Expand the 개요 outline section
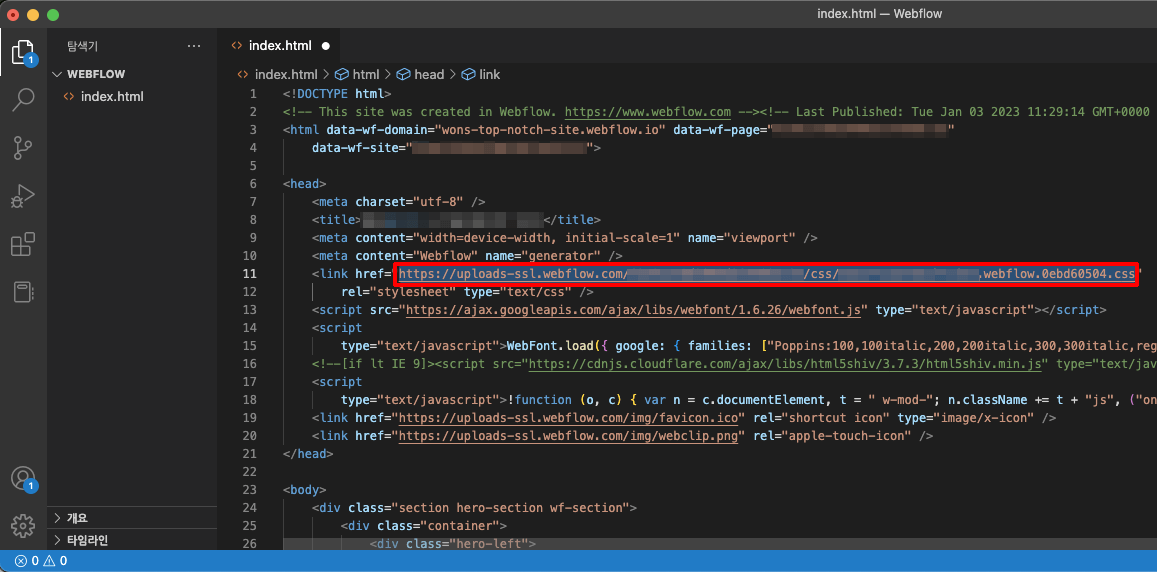The width and height of the screenshot is (1157, 572). tap(133, 517)
